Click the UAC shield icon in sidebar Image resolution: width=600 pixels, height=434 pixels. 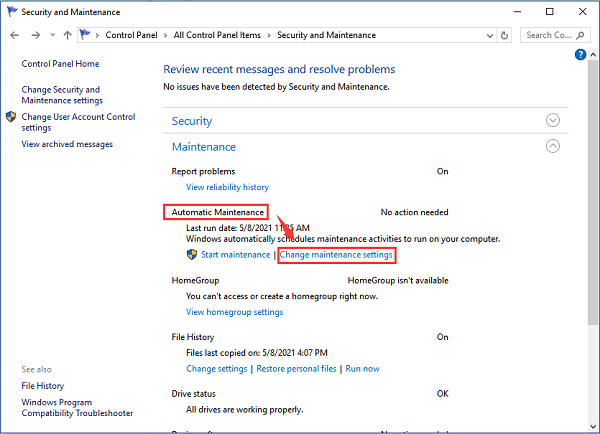[11, 117]
